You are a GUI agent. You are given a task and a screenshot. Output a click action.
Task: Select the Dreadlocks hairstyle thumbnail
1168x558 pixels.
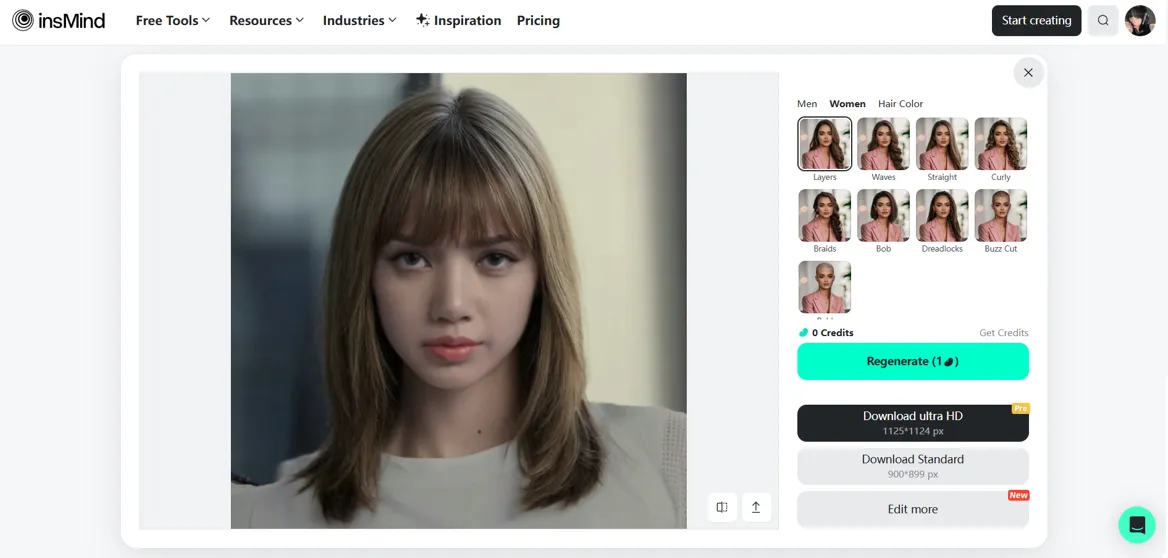[x=942, y=215]
